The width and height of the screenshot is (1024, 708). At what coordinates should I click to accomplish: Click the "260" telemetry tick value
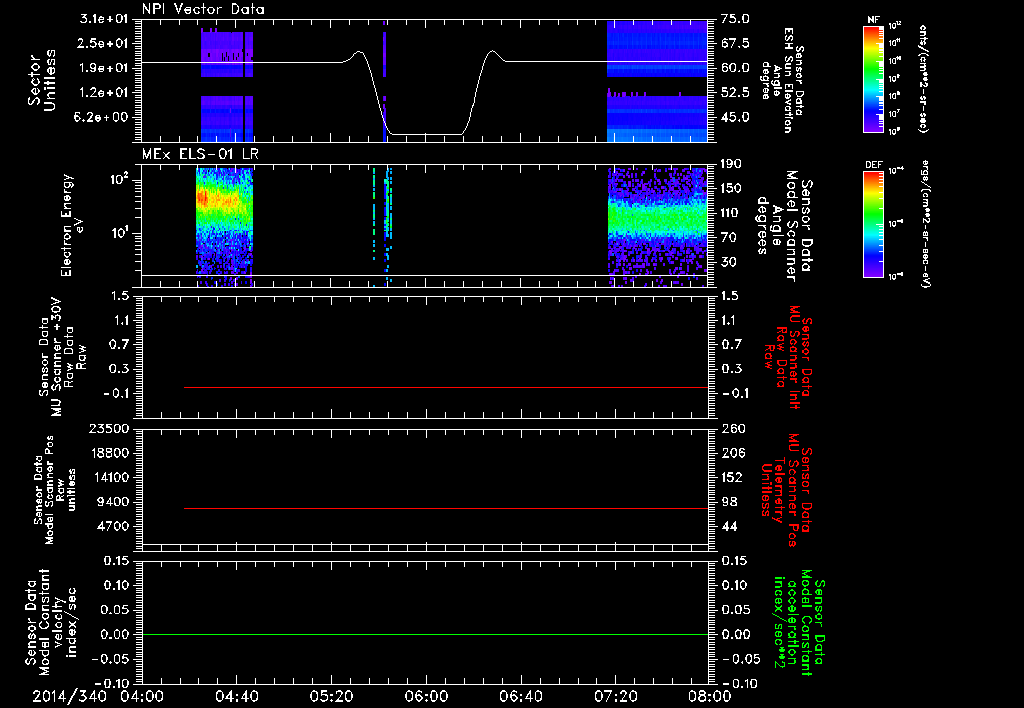(732, 428)
